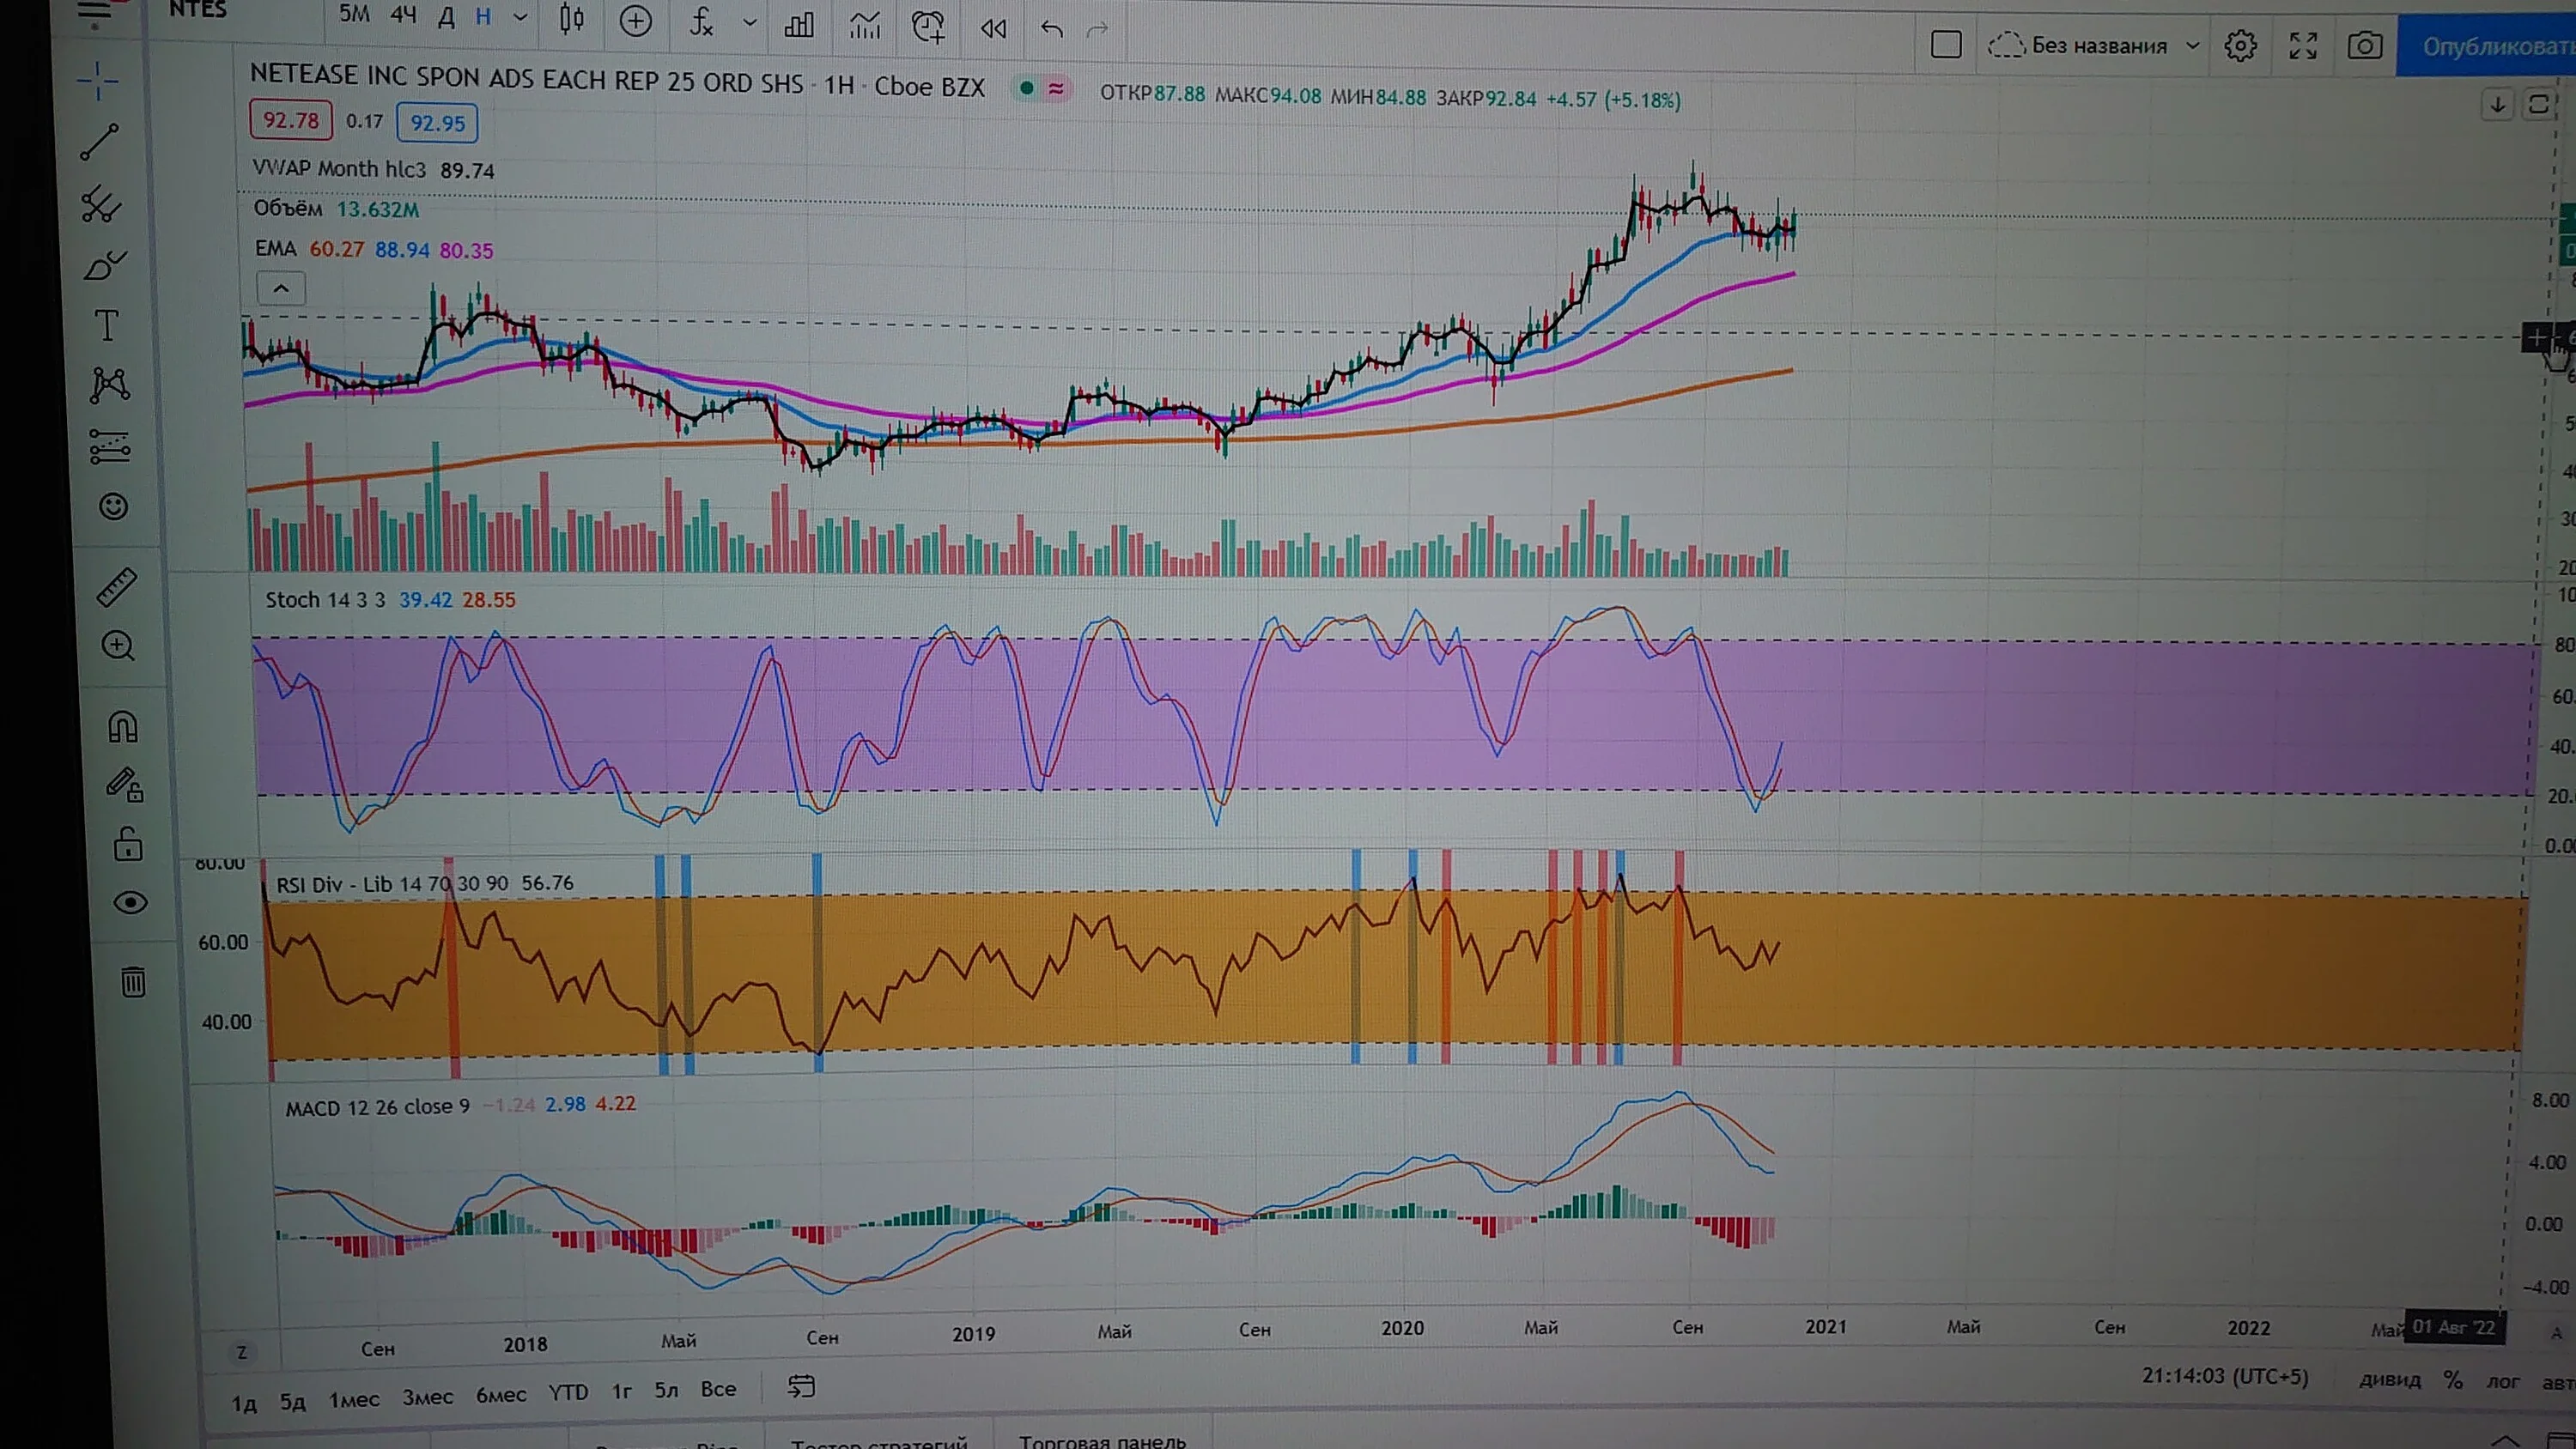
Task: Open the timezone selector 21:14:03 (UTC+5)
Action: [x=2225, y=1376]
